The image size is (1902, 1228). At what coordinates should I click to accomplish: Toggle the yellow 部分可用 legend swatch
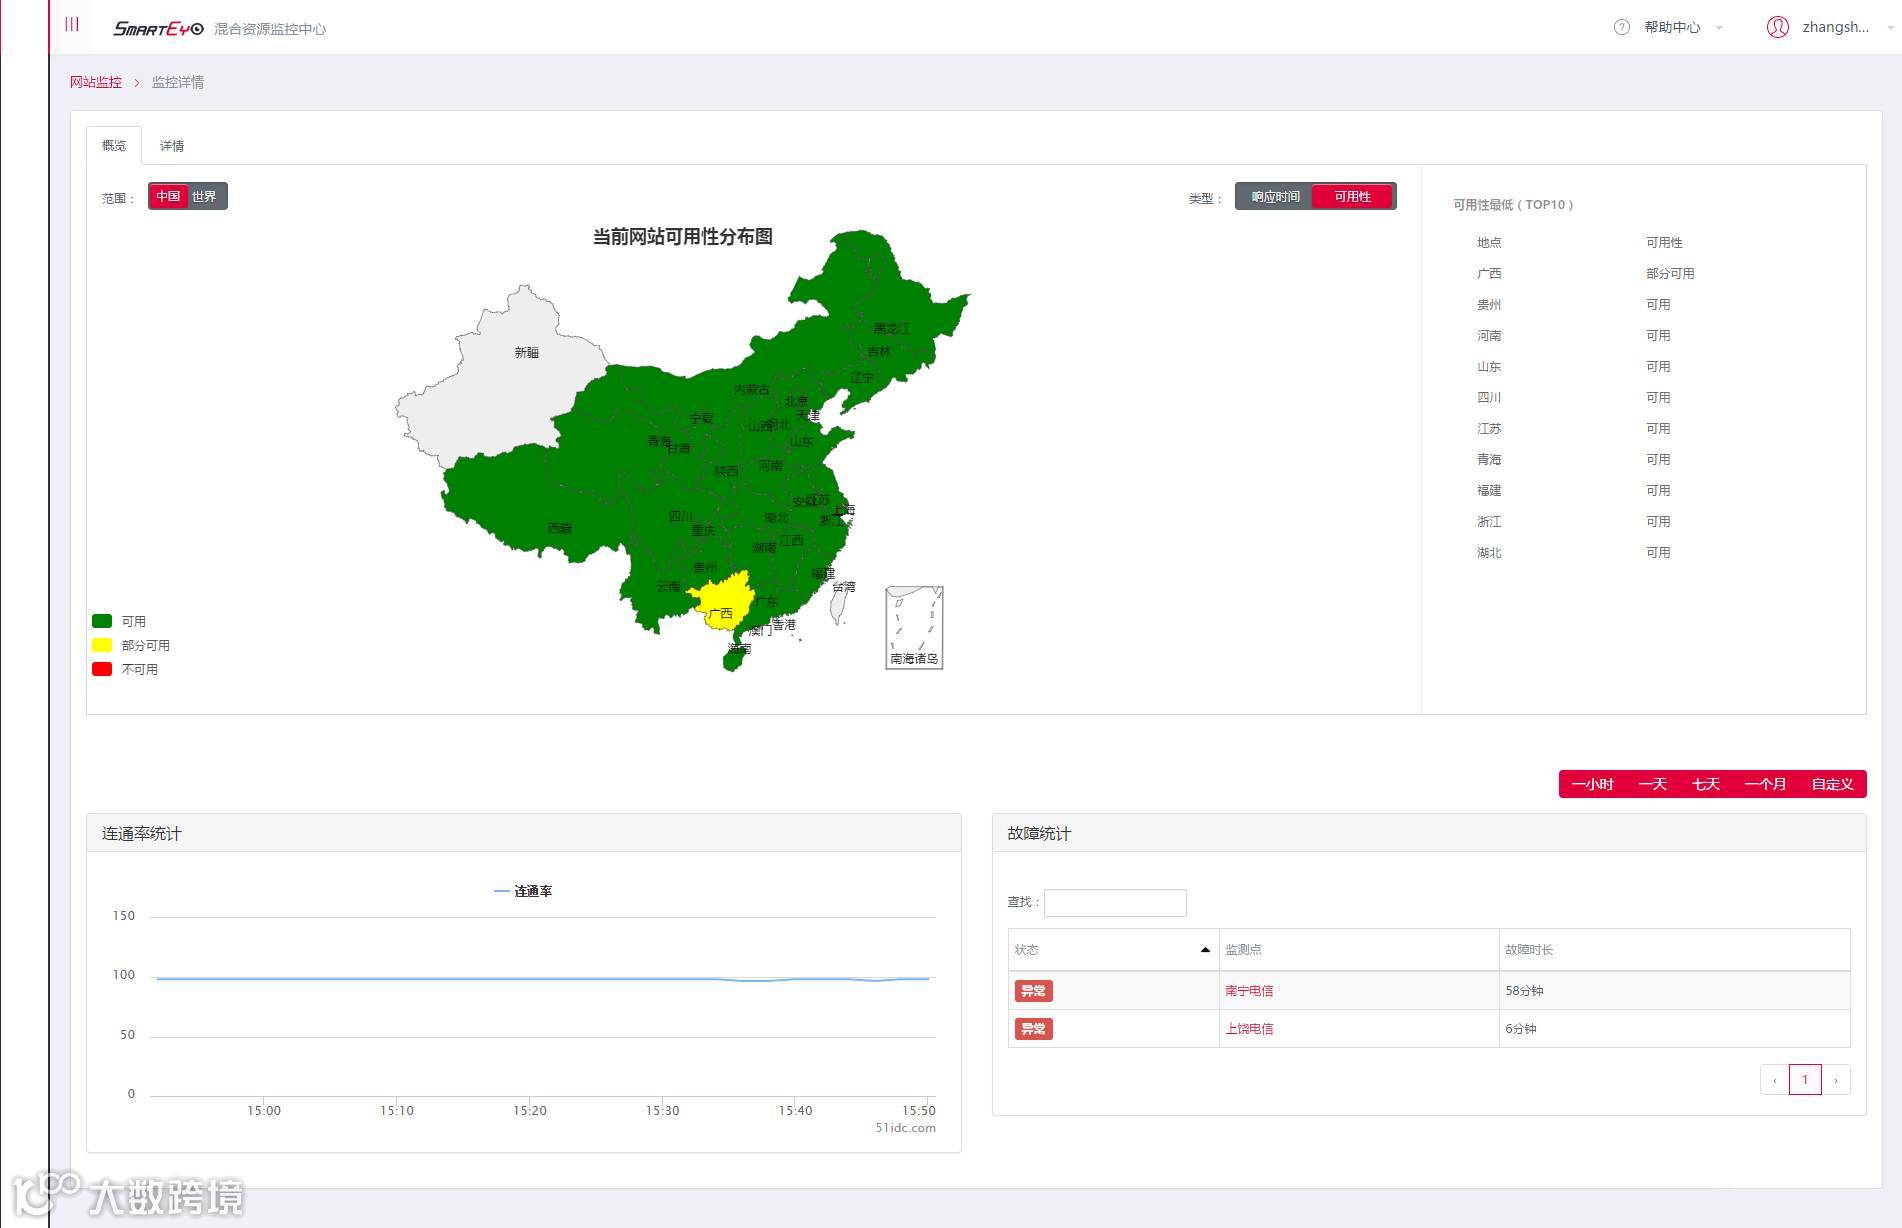click(x=102, y=645)
